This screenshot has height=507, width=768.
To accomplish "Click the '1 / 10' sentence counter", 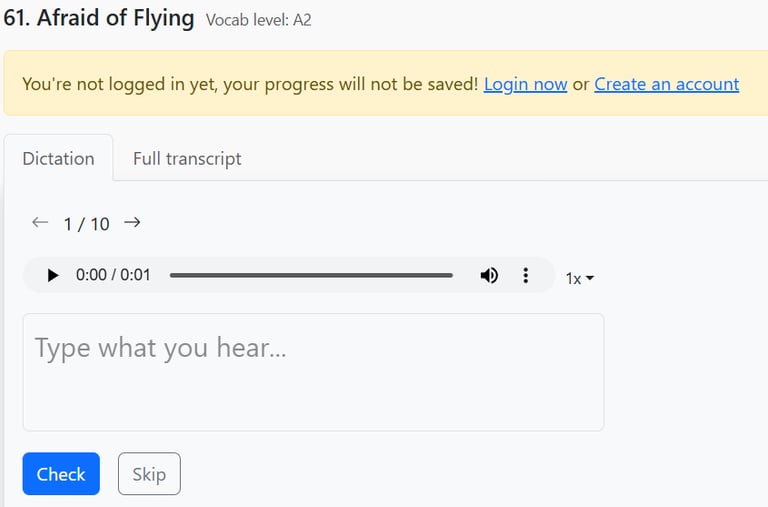I will tap(86, 224).
